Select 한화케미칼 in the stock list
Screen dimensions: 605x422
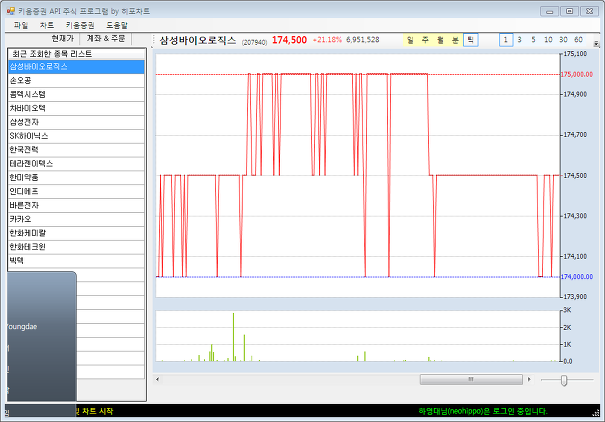click(76, 233)
